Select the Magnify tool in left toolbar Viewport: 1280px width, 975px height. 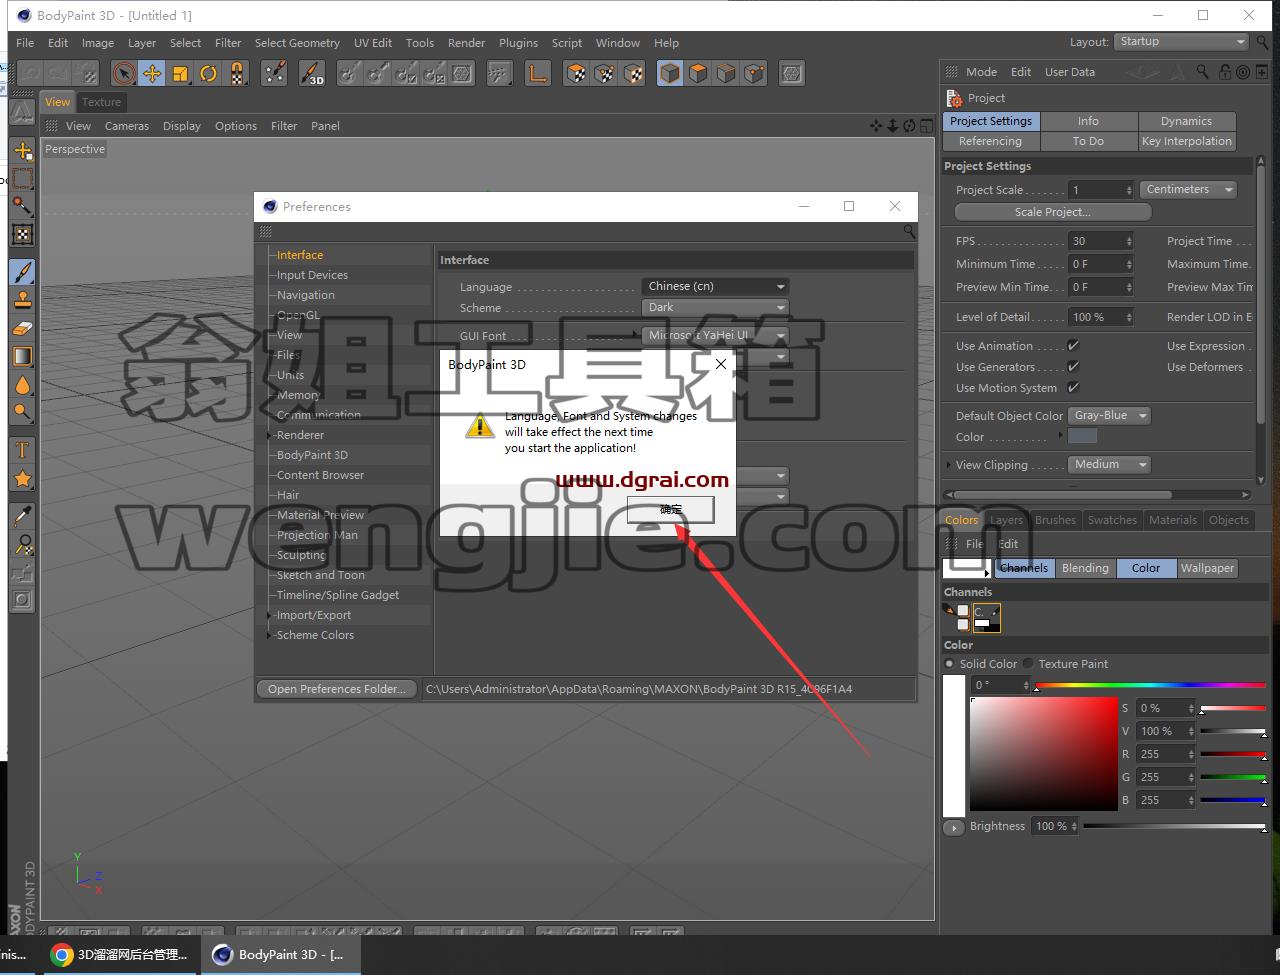22,412
